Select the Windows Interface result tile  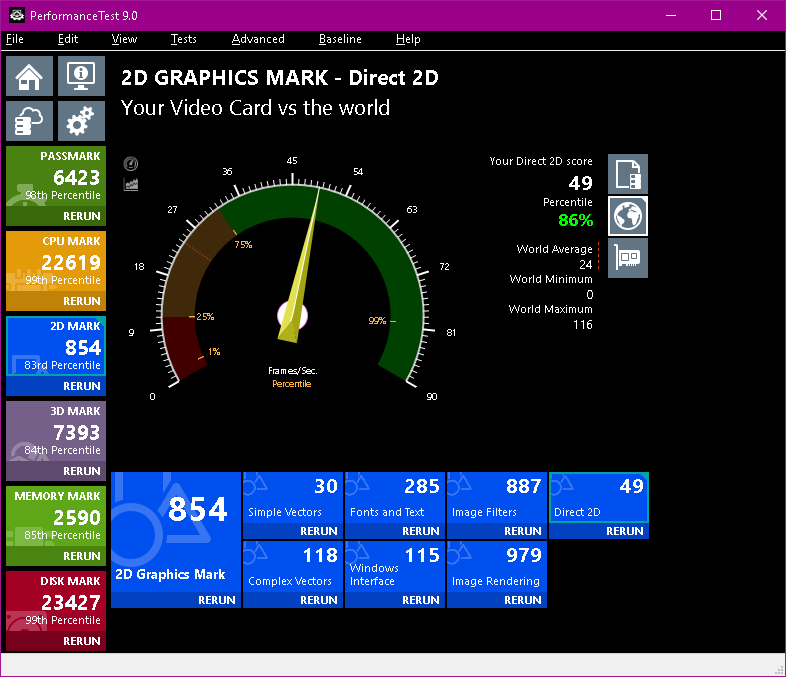395,567
